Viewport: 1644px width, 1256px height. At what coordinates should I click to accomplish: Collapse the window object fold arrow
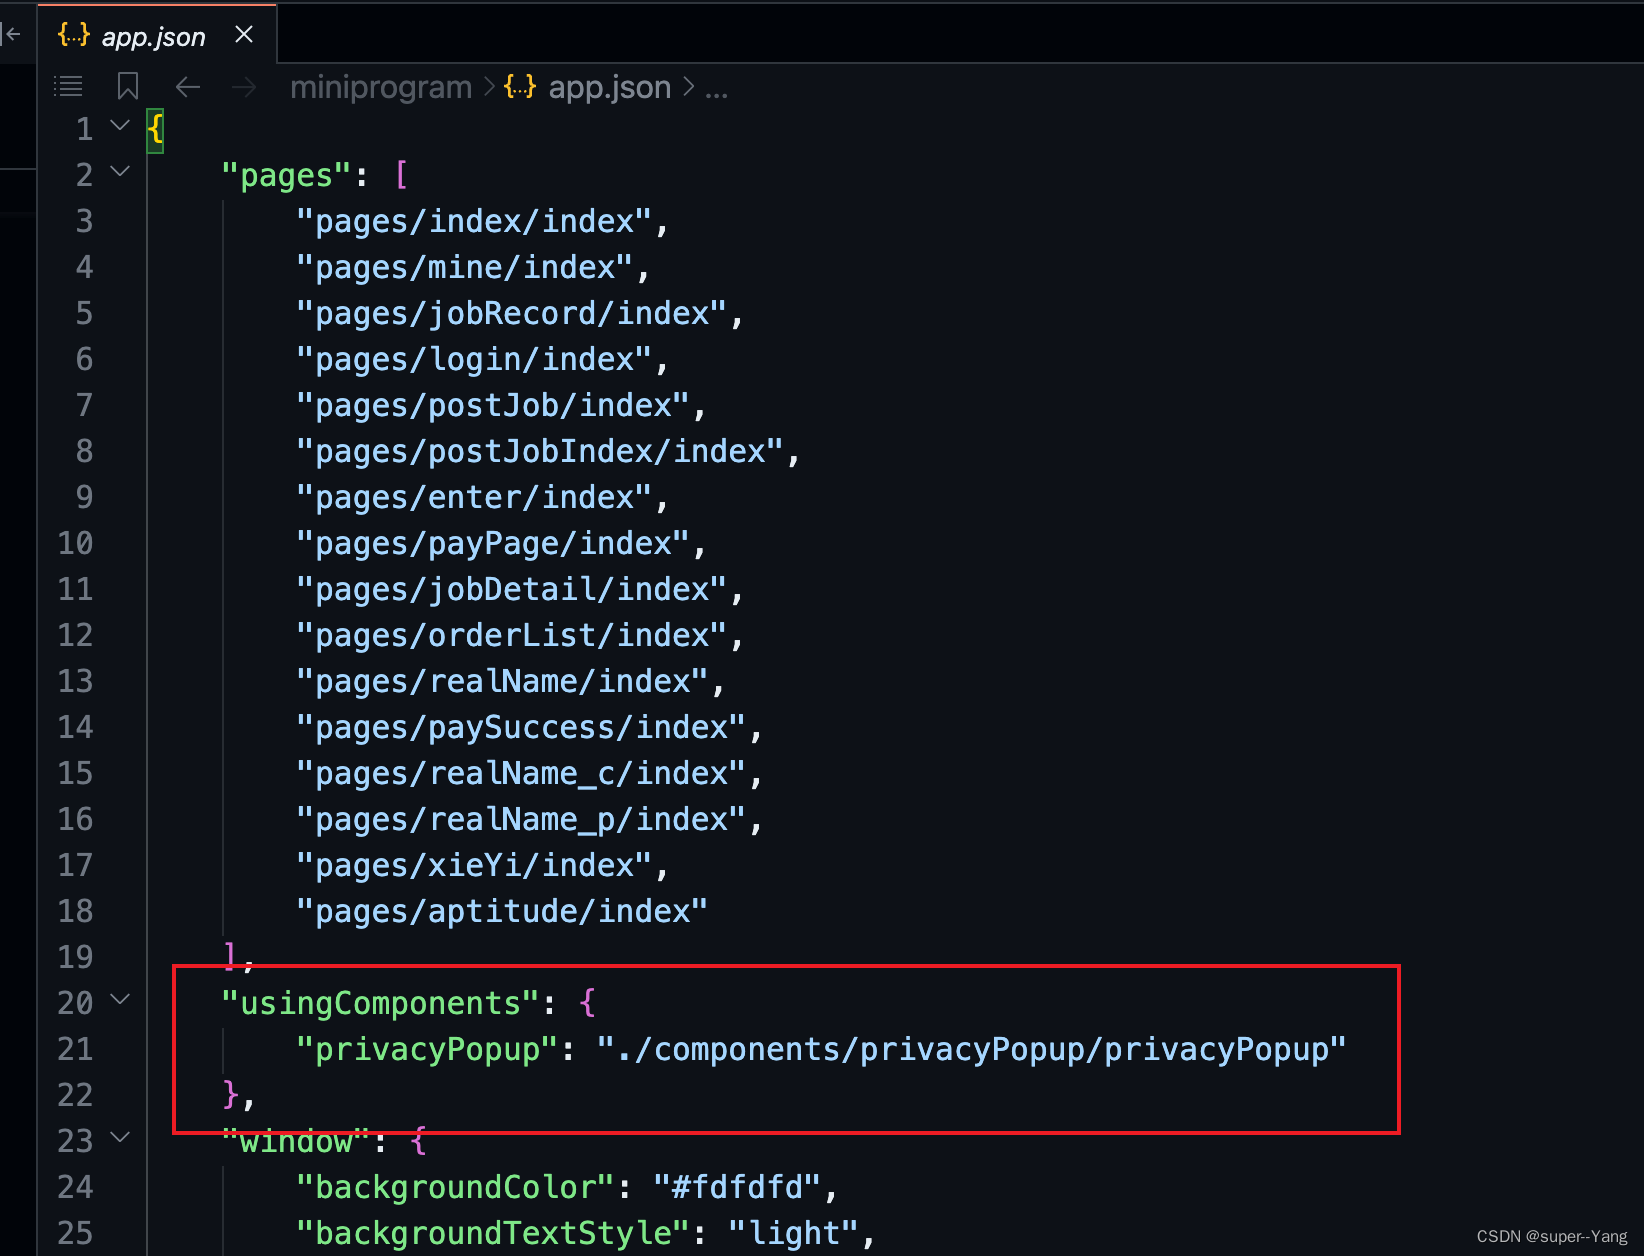point(120,1138)
